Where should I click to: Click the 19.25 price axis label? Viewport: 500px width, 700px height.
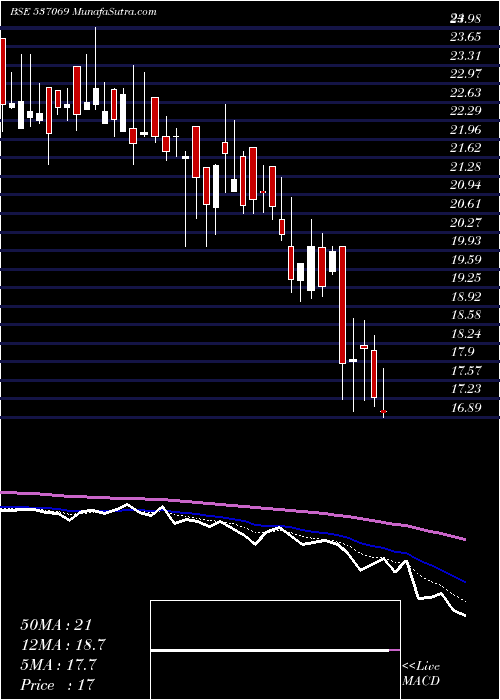466,278
